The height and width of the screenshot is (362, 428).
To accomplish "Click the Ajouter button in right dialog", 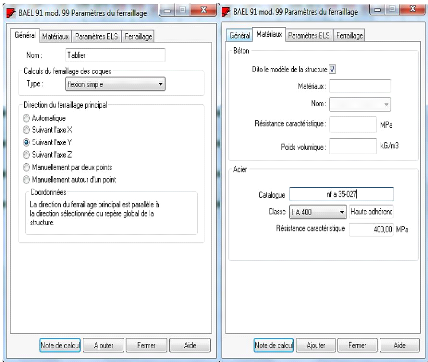I will click(316, 345).
